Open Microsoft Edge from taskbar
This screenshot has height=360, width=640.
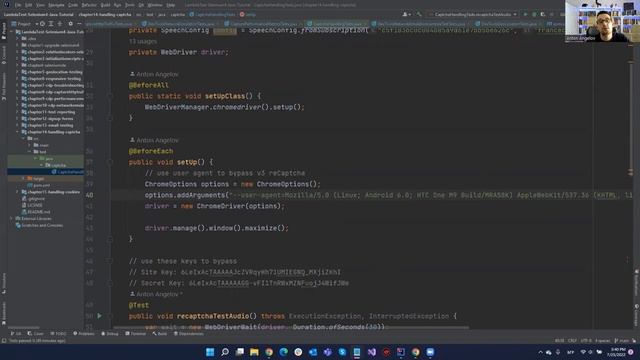pos(283,352)
